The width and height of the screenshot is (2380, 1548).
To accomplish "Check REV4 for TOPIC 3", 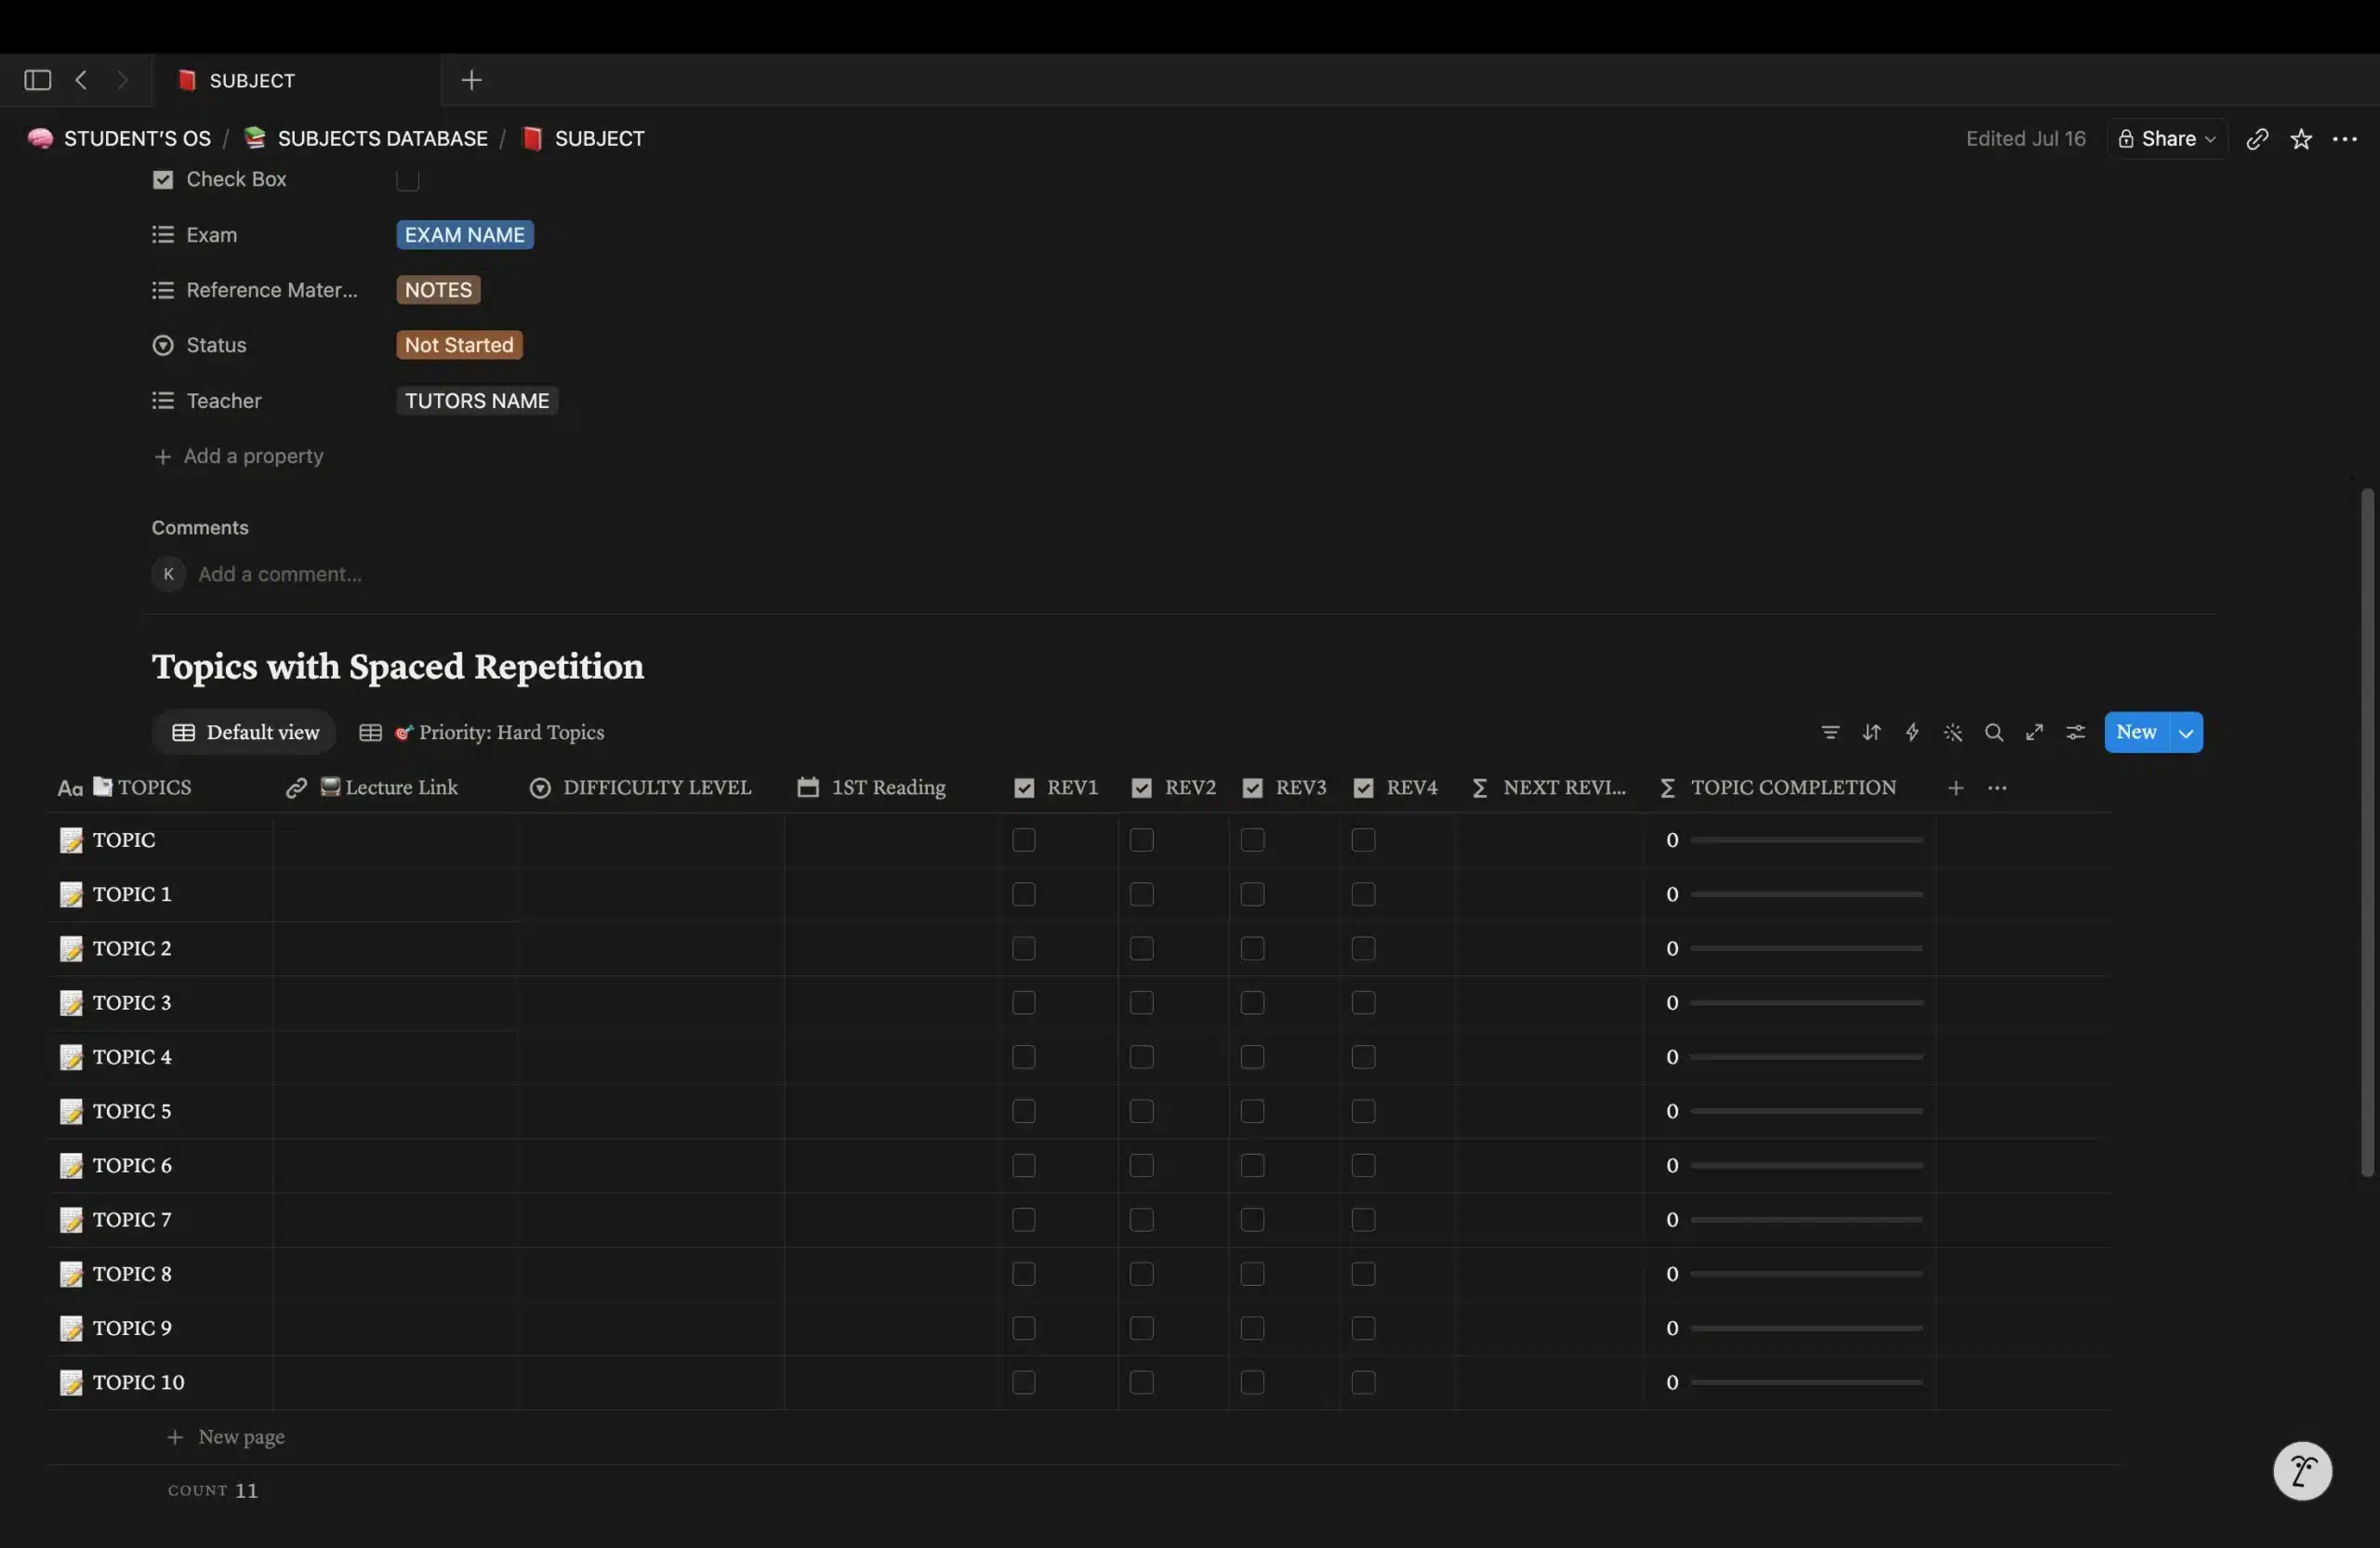I will [1363, 1002].
